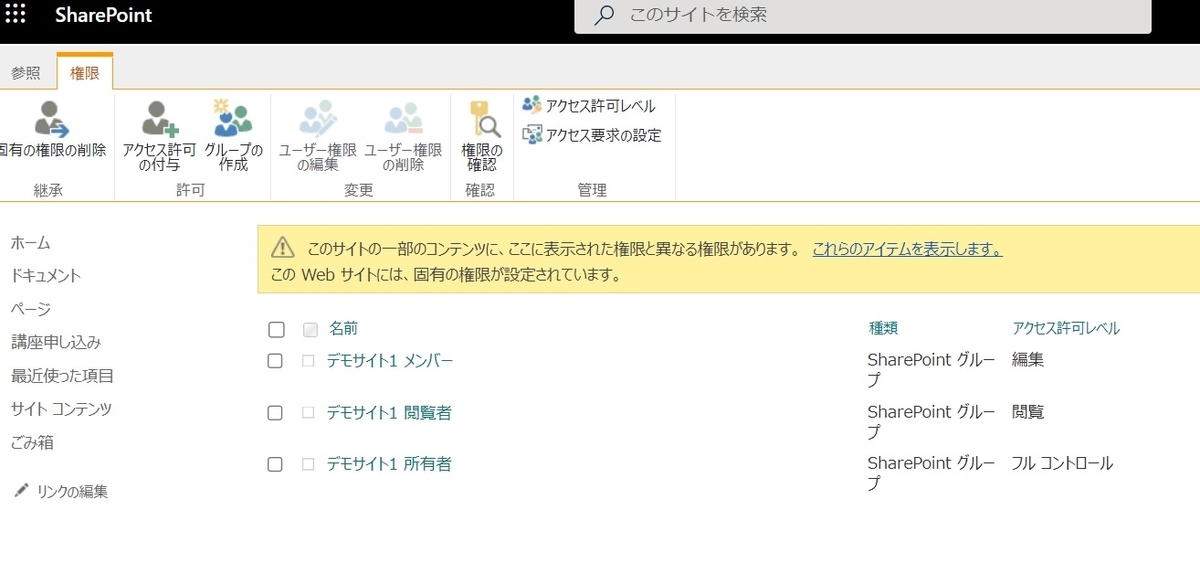The image size is (1200, 563).
Task: Click the 編集 permission level text
Action: [1028, 360]
